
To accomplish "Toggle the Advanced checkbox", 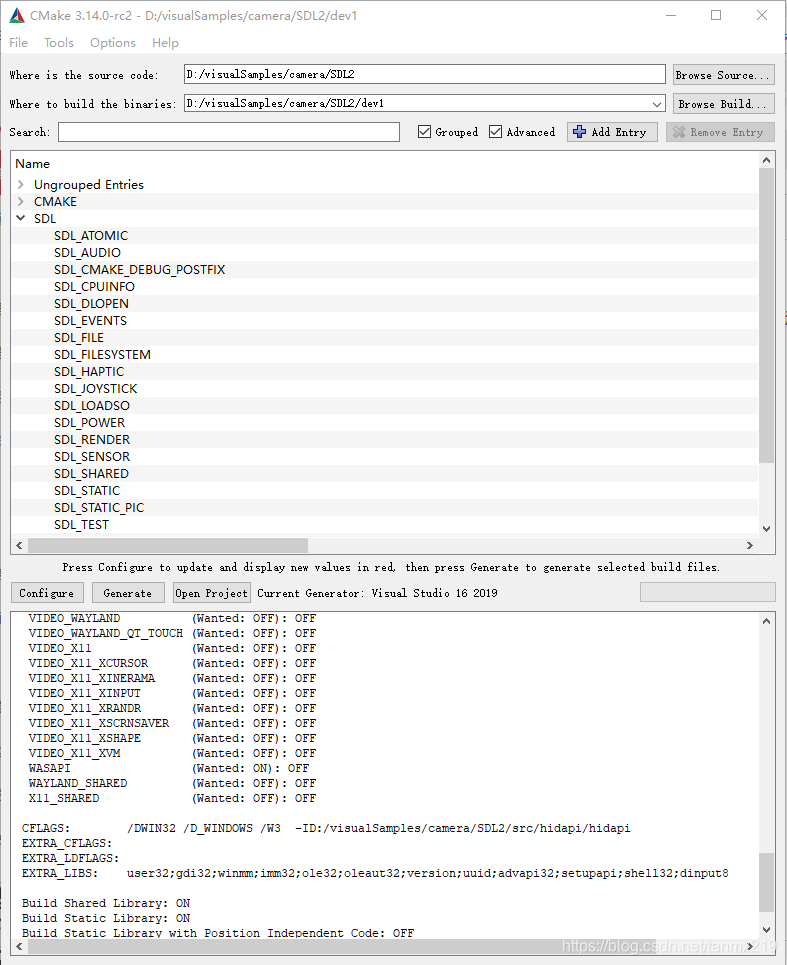I will point(495,132).
